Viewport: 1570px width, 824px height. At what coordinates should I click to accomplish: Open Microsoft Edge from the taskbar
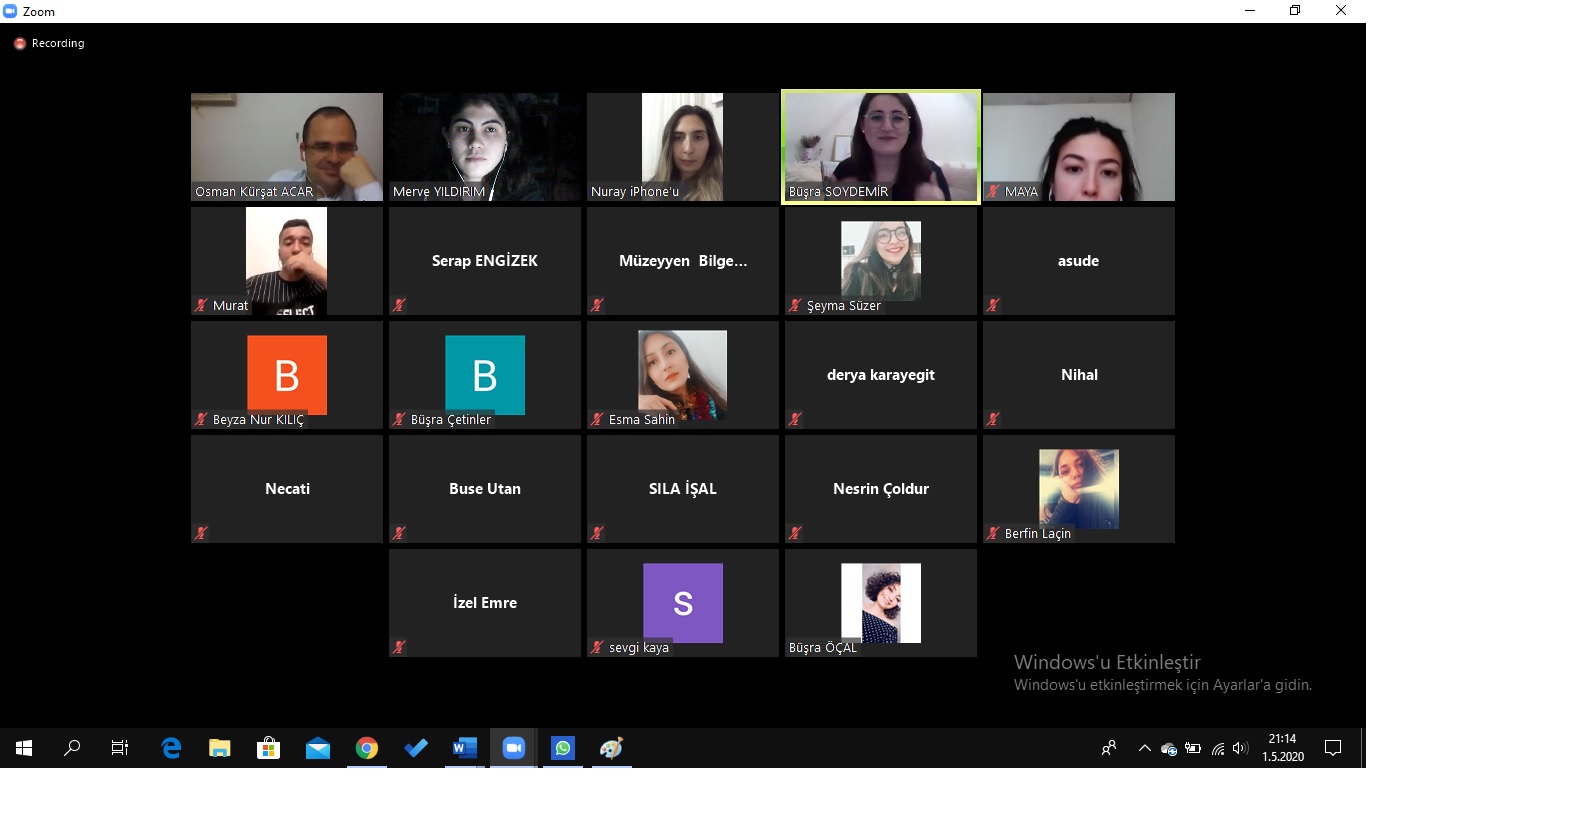click(x=171, y=748)
